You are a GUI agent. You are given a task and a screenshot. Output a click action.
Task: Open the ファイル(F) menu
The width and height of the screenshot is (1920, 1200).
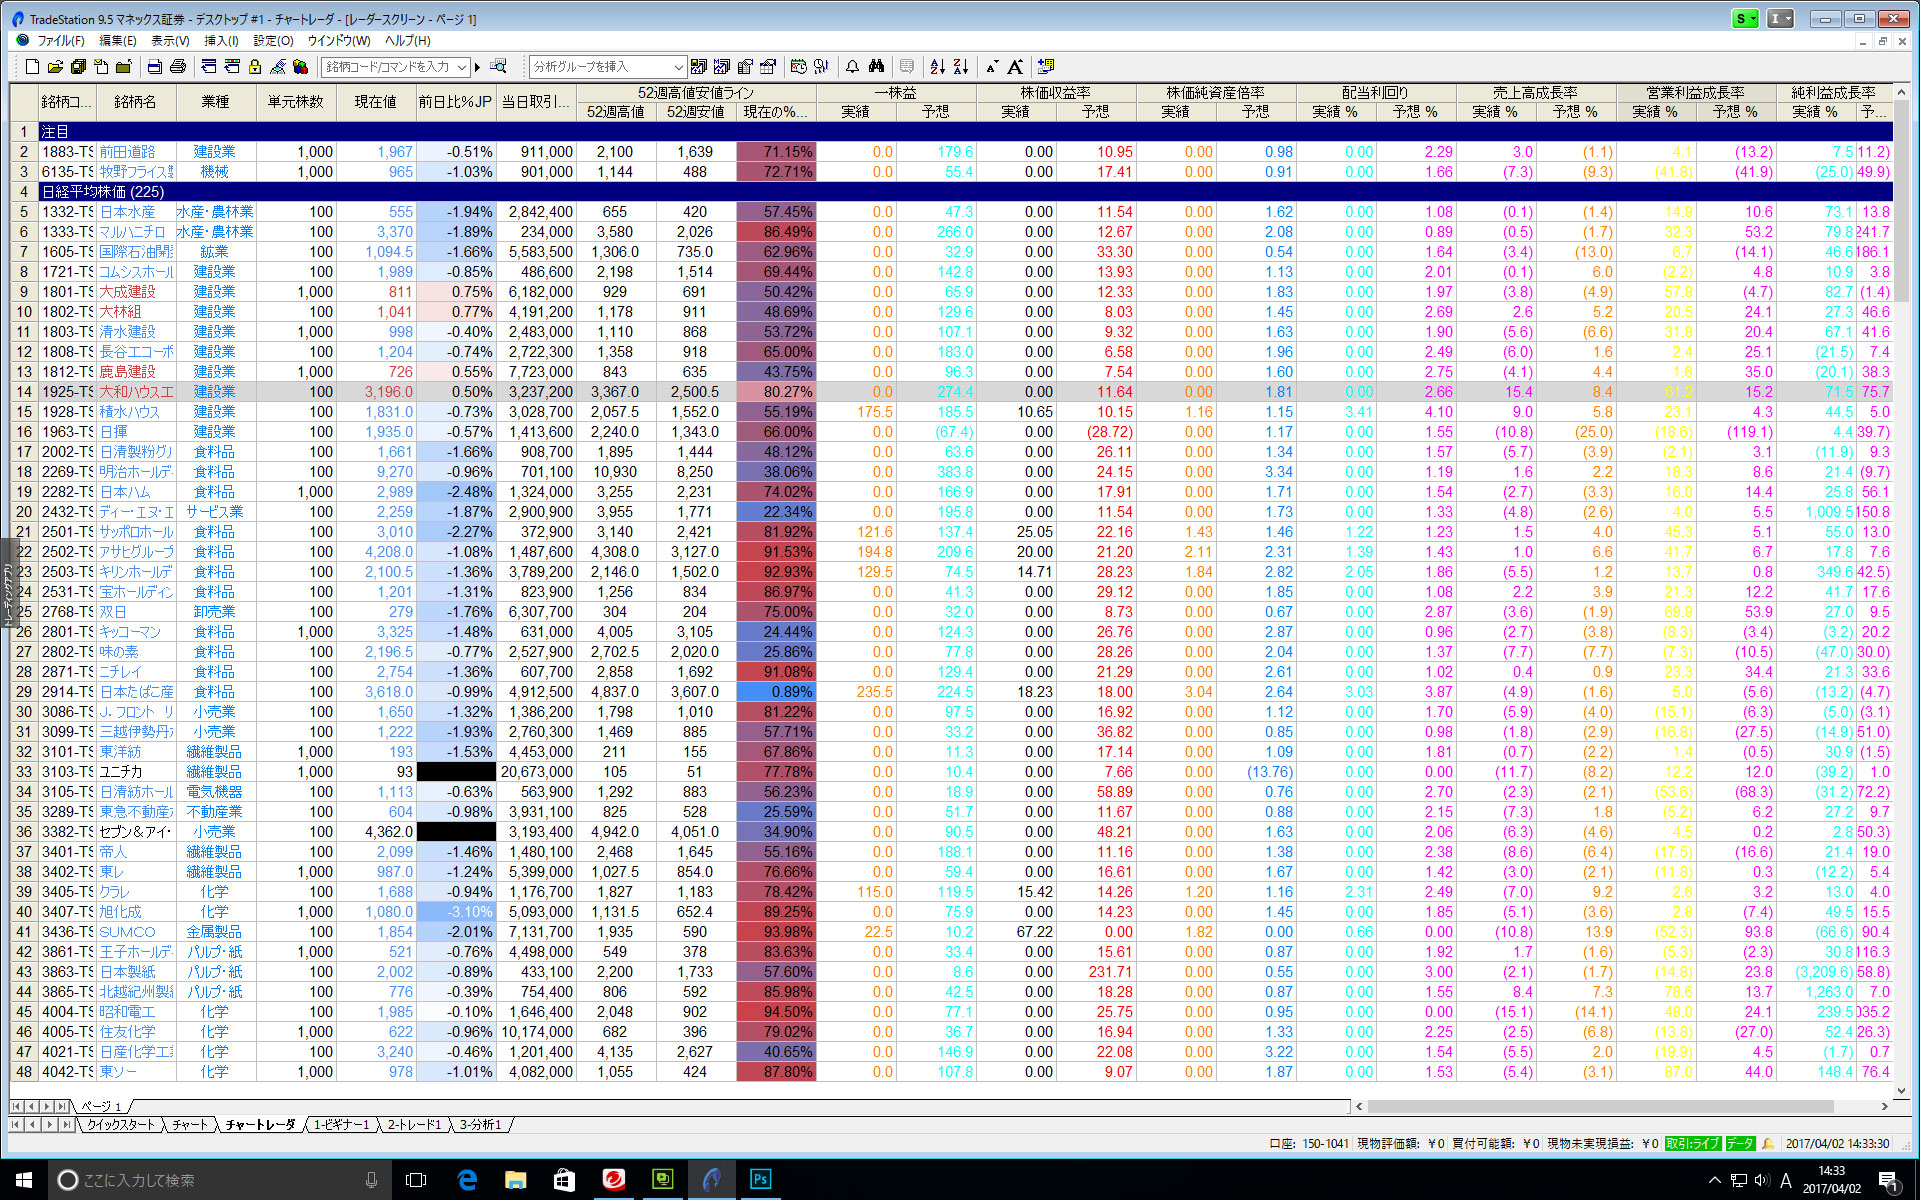click(60, 41)
